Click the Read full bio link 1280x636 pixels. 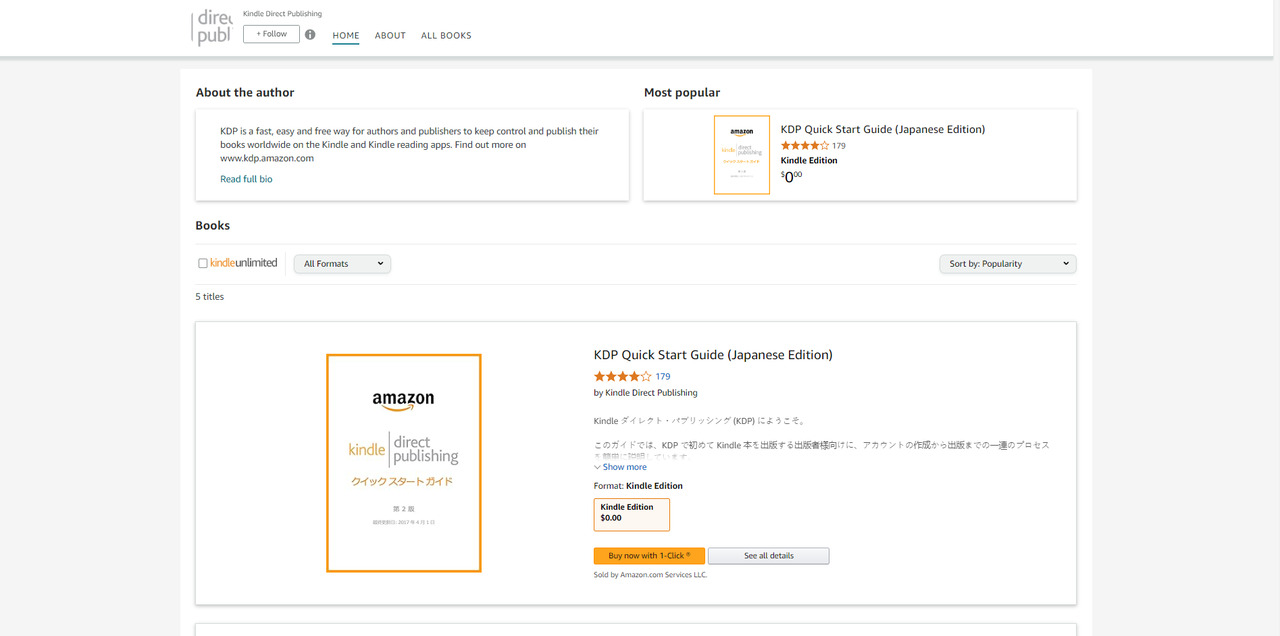click(246, 179)
